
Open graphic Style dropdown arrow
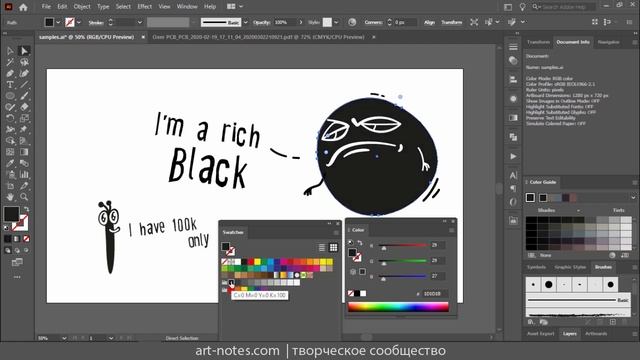coord(336,22)
